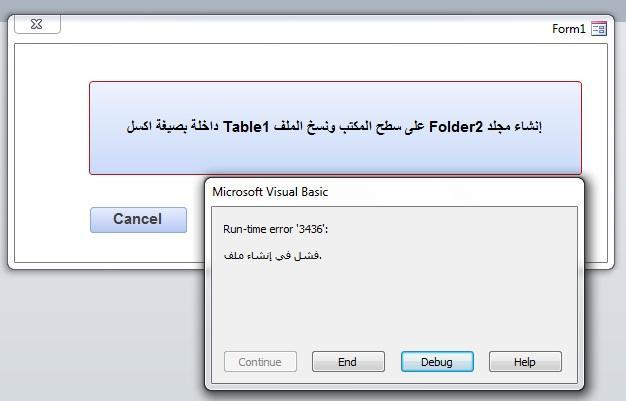Click empty area inside the error dialog
This screenshot has width=626, height=401.
pos(394,306)
